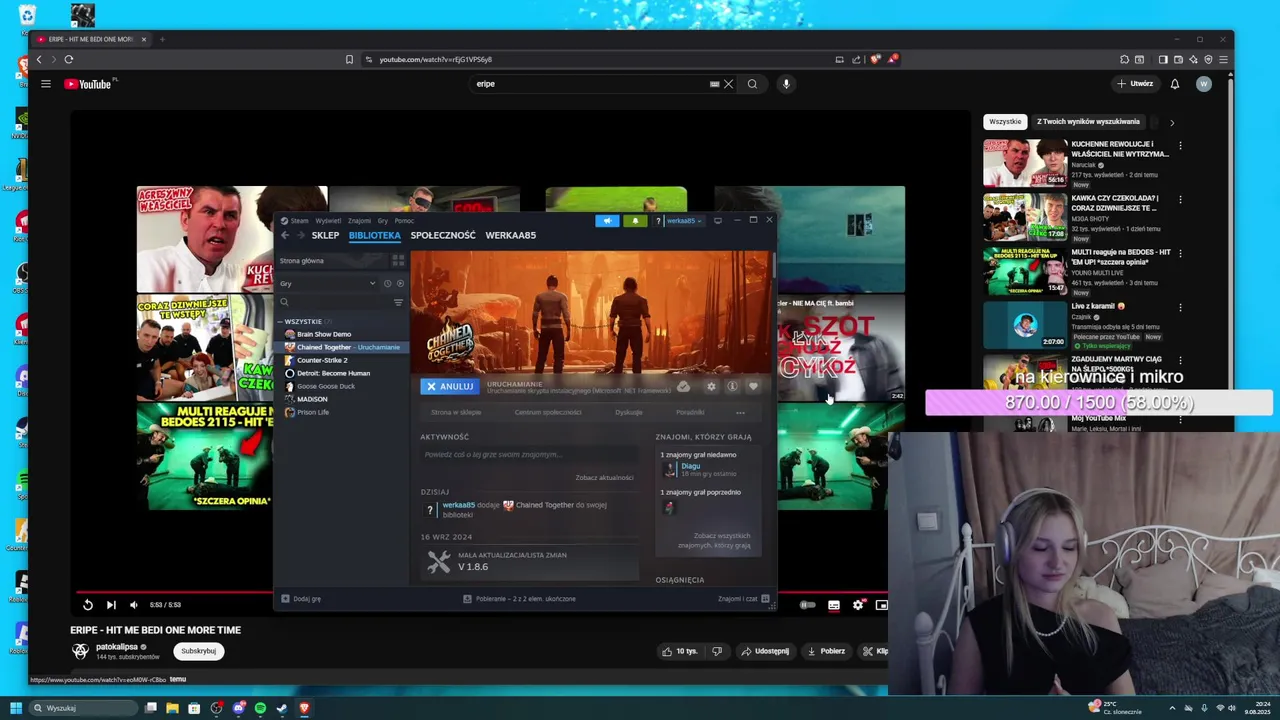Open more game links ellipsis
Screen dimensions: 1280x720
pyautogui.click(x=740, y=412)
